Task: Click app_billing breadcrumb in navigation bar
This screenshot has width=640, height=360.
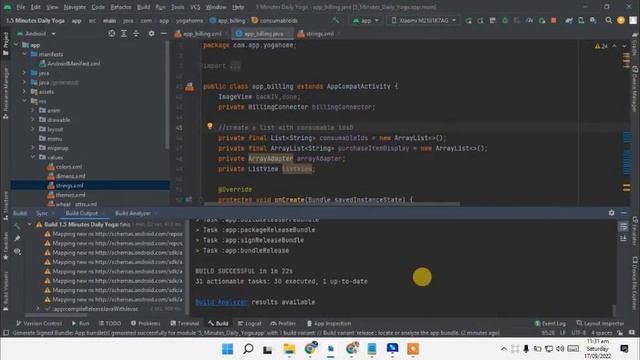Action: pyautogui.click(x=227, y=20)
